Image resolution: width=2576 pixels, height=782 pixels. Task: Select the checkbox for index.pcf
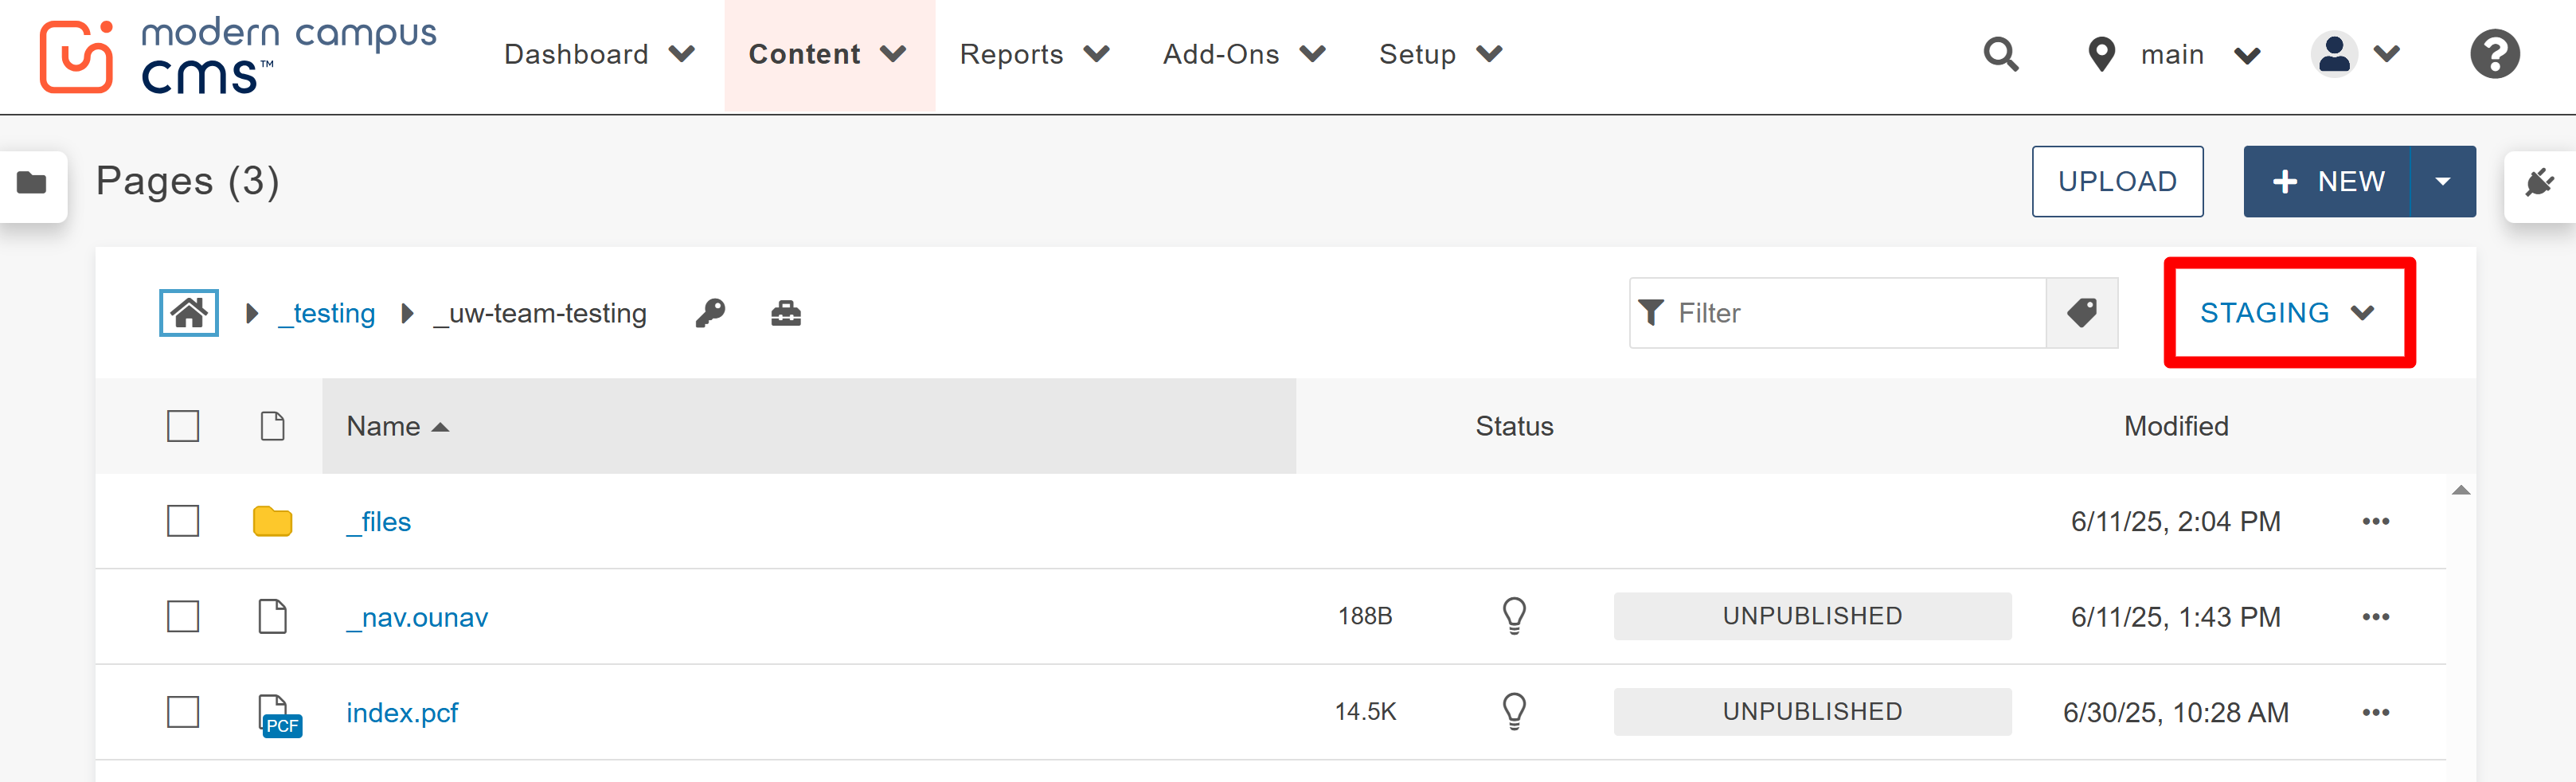(183, 712)
